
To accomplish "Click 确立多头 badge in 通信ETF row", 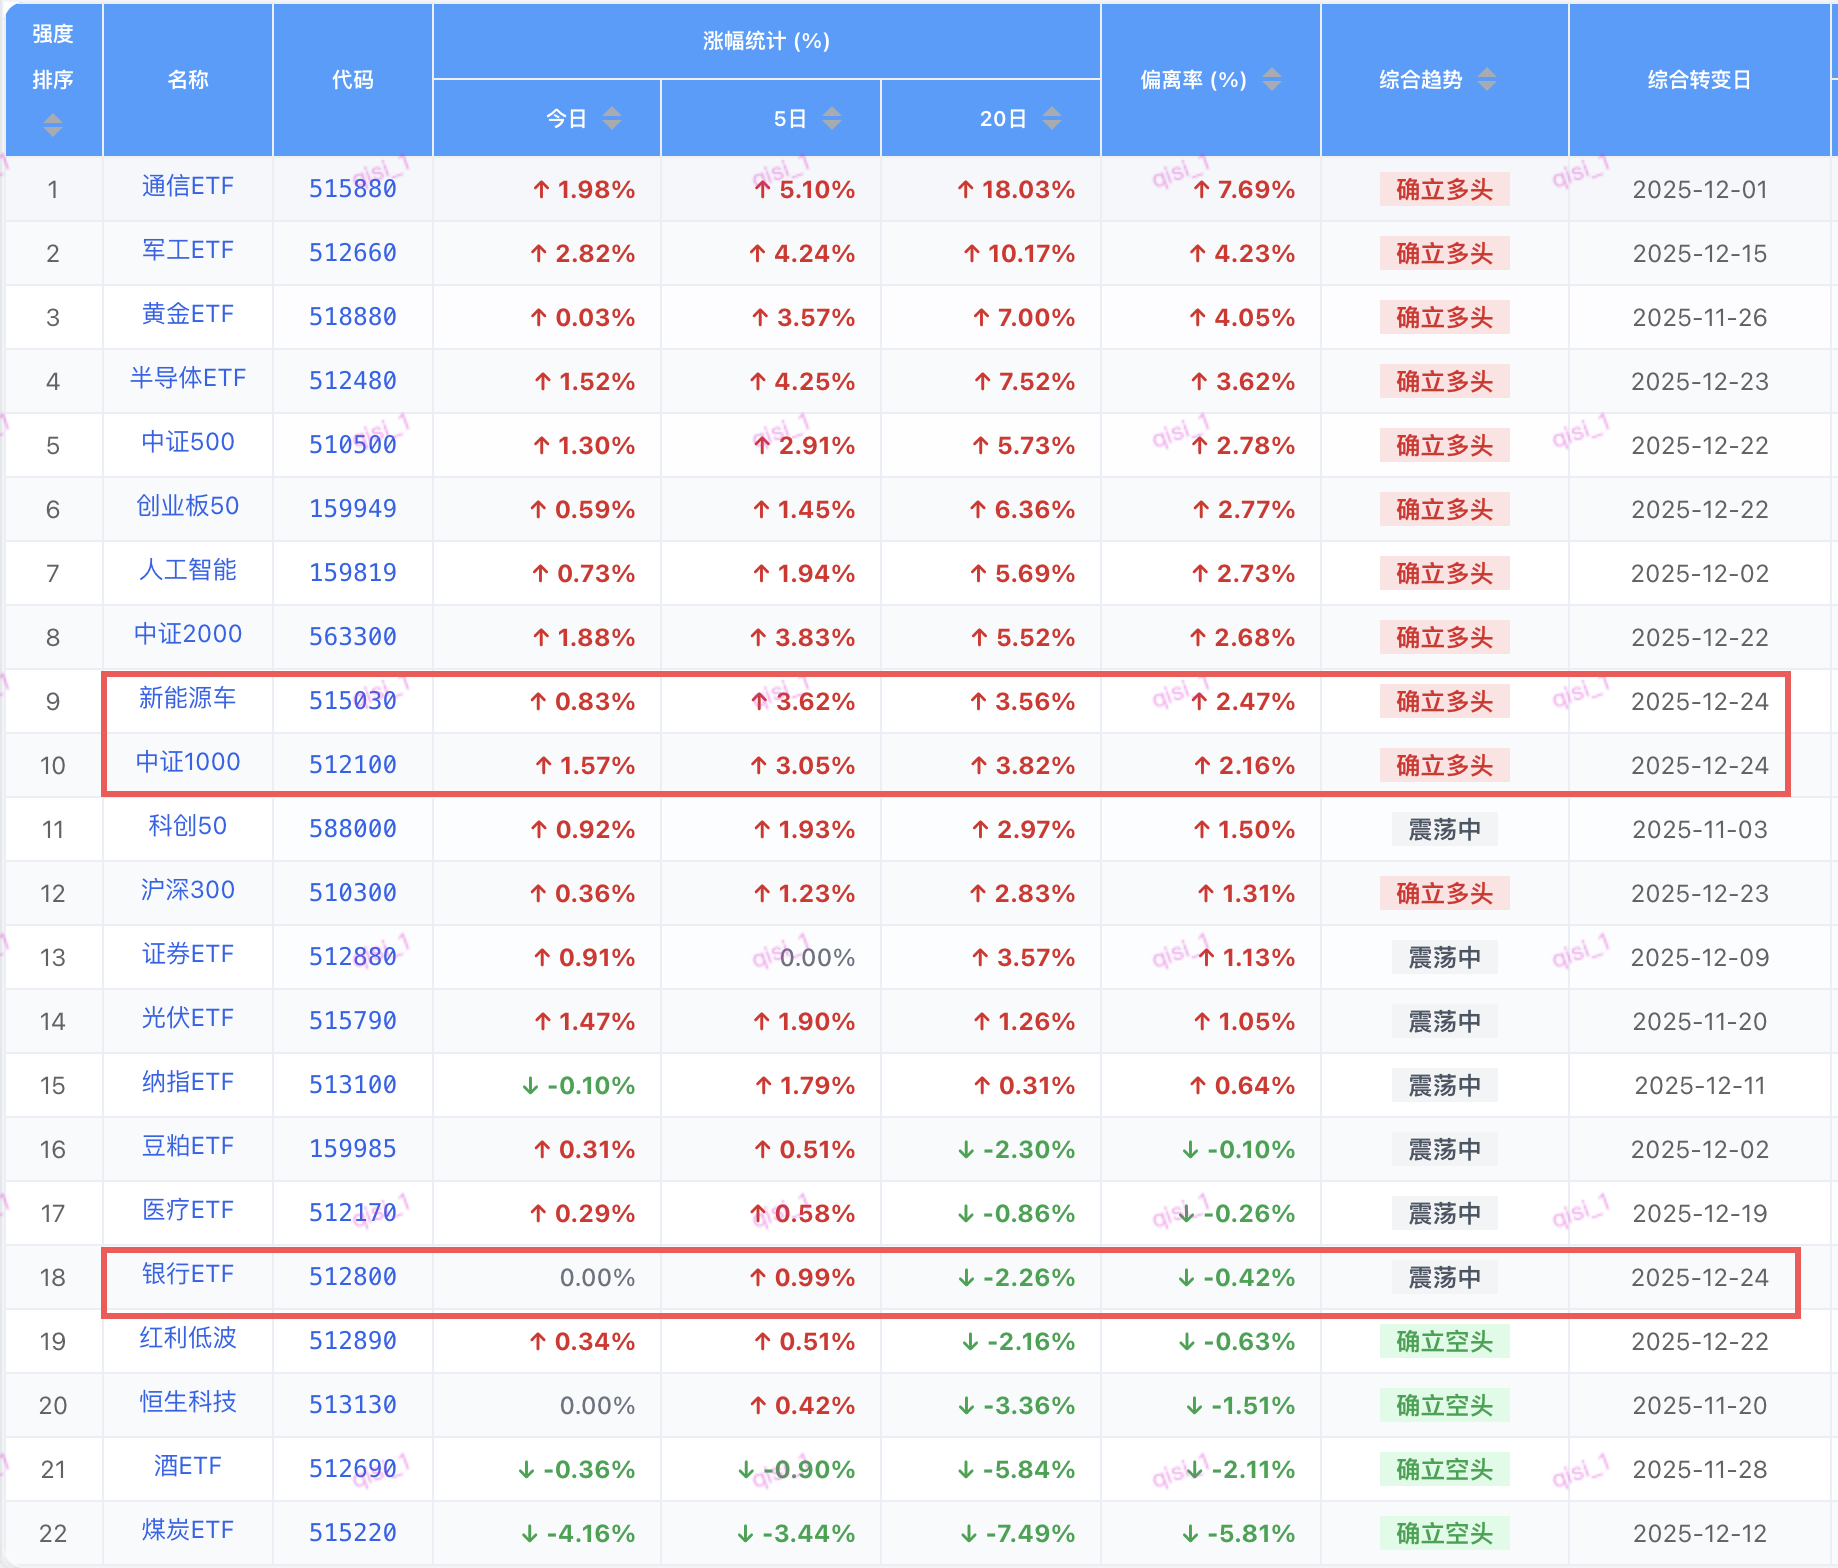I will click(x=1444, y=189).
